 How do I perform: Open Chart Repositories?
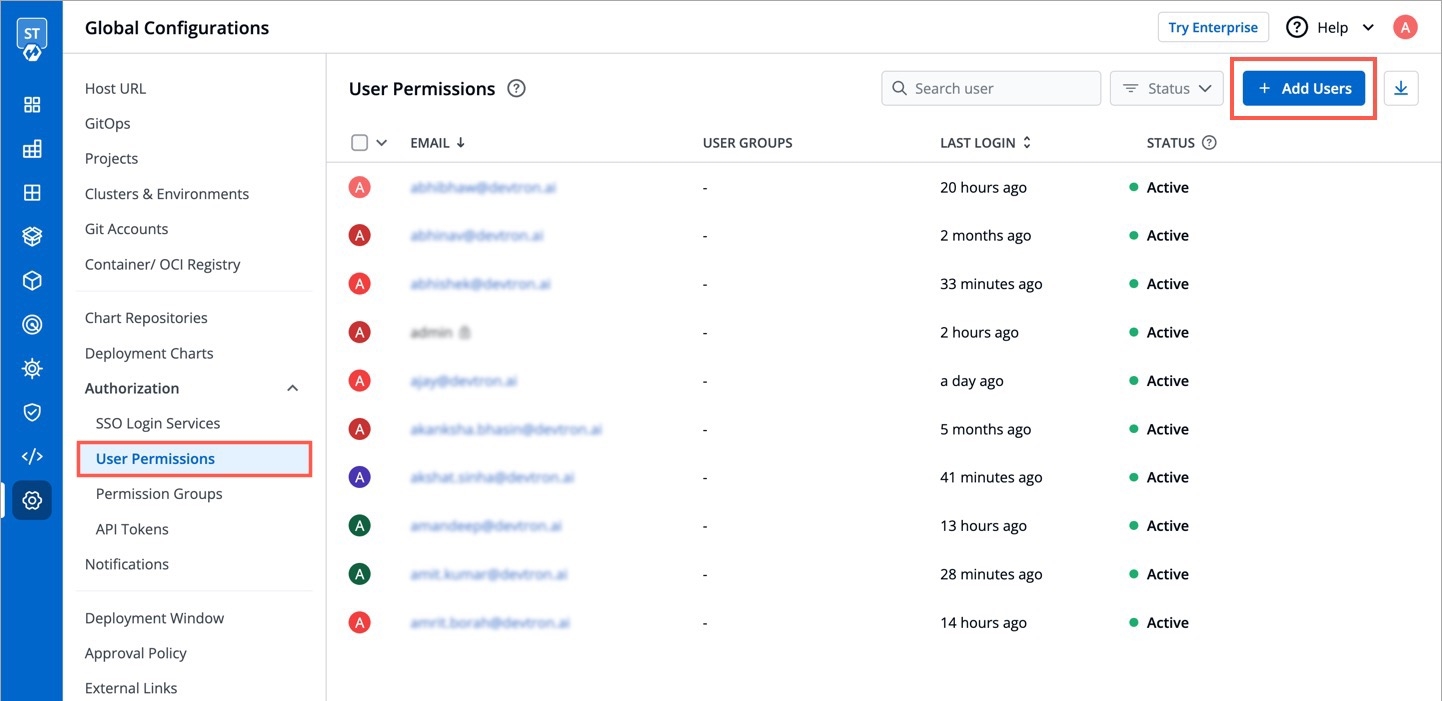tap(146, 318)
